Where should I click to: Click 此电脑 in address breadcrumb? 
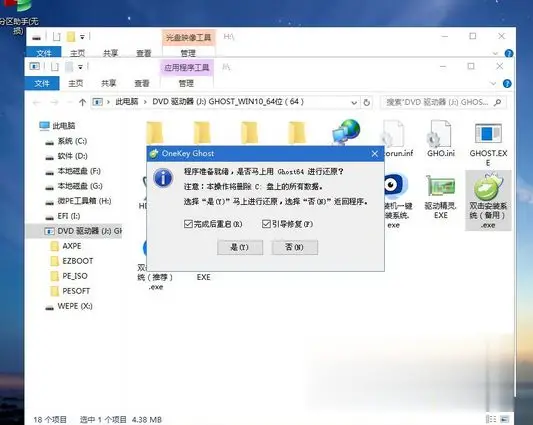point(127,102)
